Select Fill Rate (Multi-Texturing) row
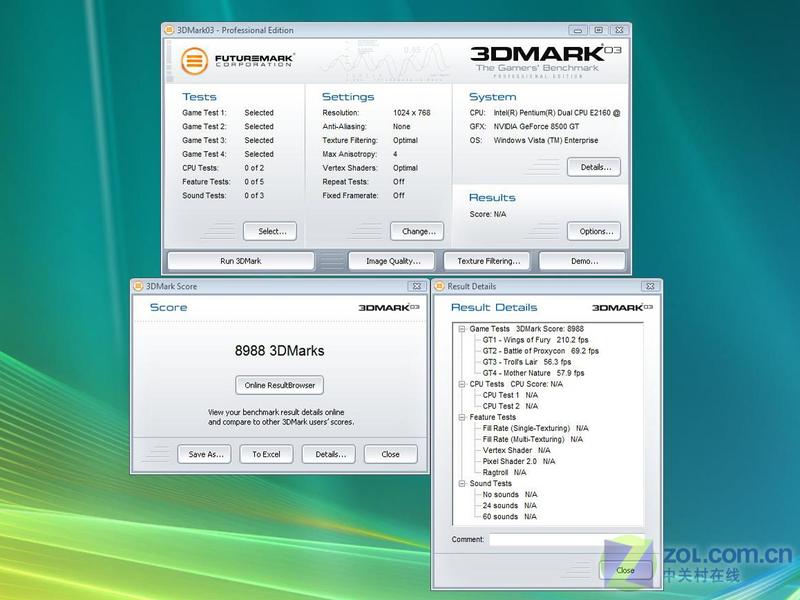The image size is (800, 600). pos(533,439)
